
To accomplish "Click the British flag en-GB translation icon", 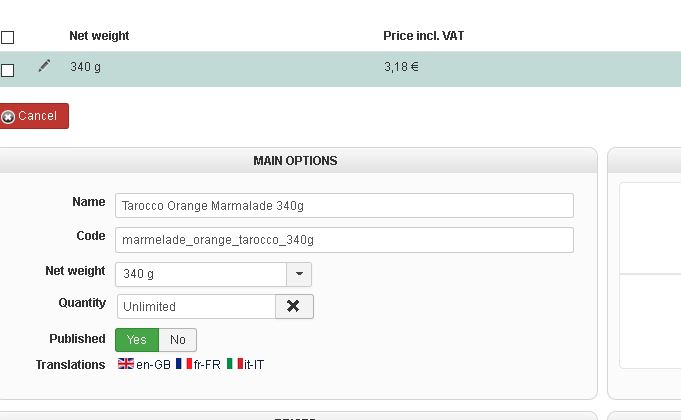I will tap(126, 364).
